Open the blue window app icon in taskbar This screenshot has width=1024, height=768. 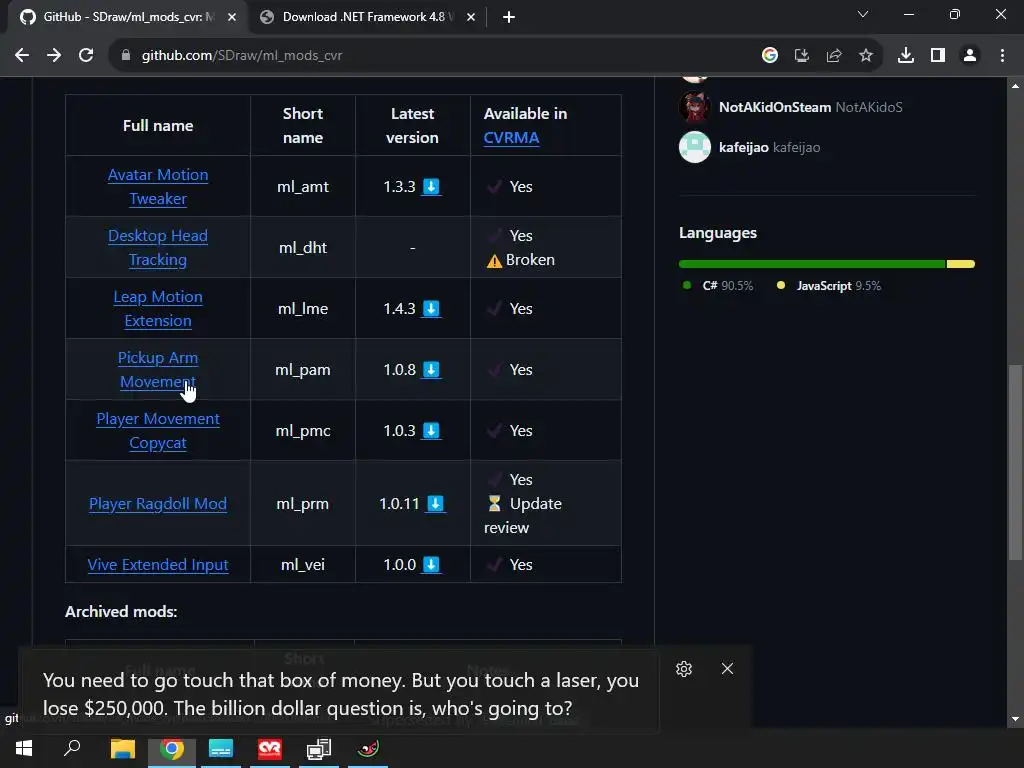(x=221, y=749)
